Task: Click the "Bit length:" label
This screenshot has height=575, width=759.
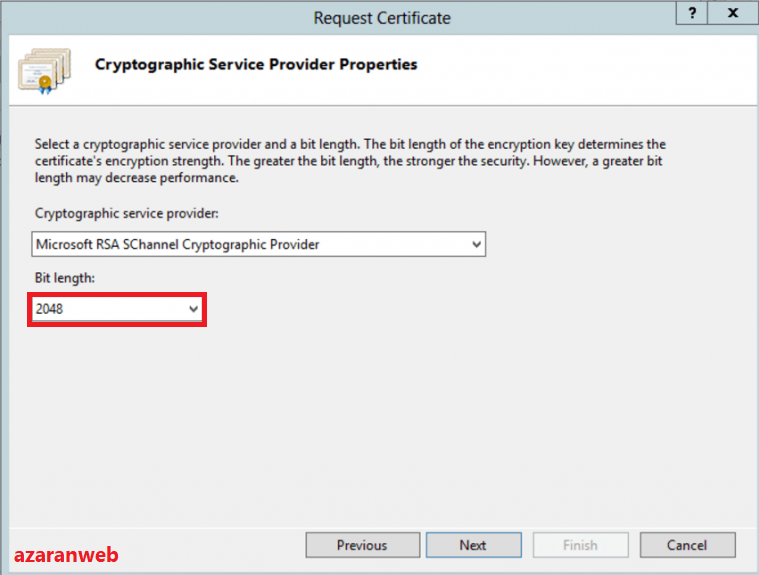Action: (x=64, y=280)
